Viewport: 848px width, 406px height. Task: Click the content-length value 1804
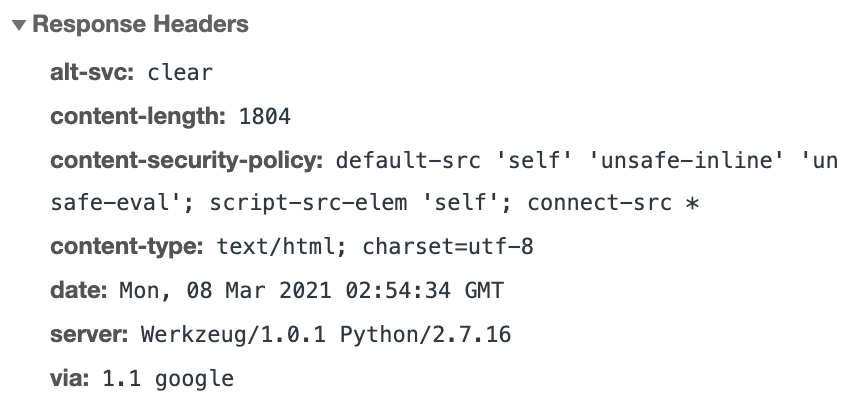click(x=265, y=117)
